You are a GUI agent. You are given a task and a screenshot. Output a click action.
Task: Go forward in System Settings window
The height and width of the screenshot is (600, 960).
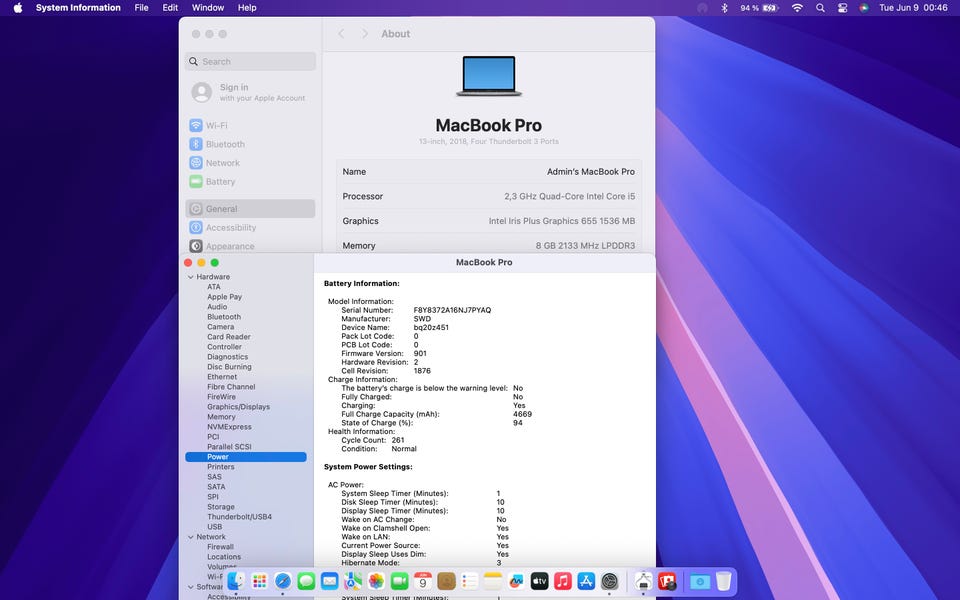pyautogui.click(x=364, y=34)
